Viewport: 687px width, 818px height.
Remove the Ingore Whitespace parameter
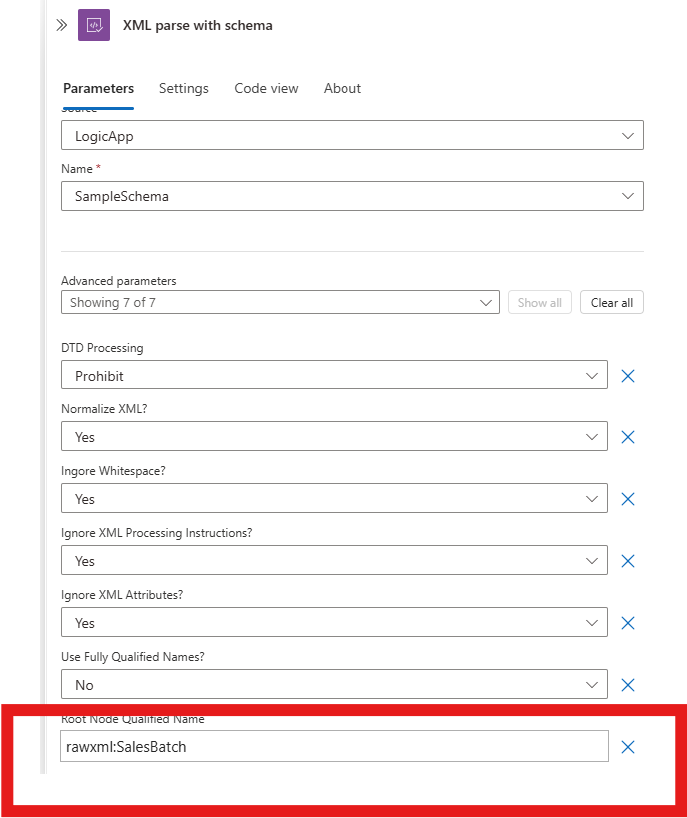(x=628, y=499)
